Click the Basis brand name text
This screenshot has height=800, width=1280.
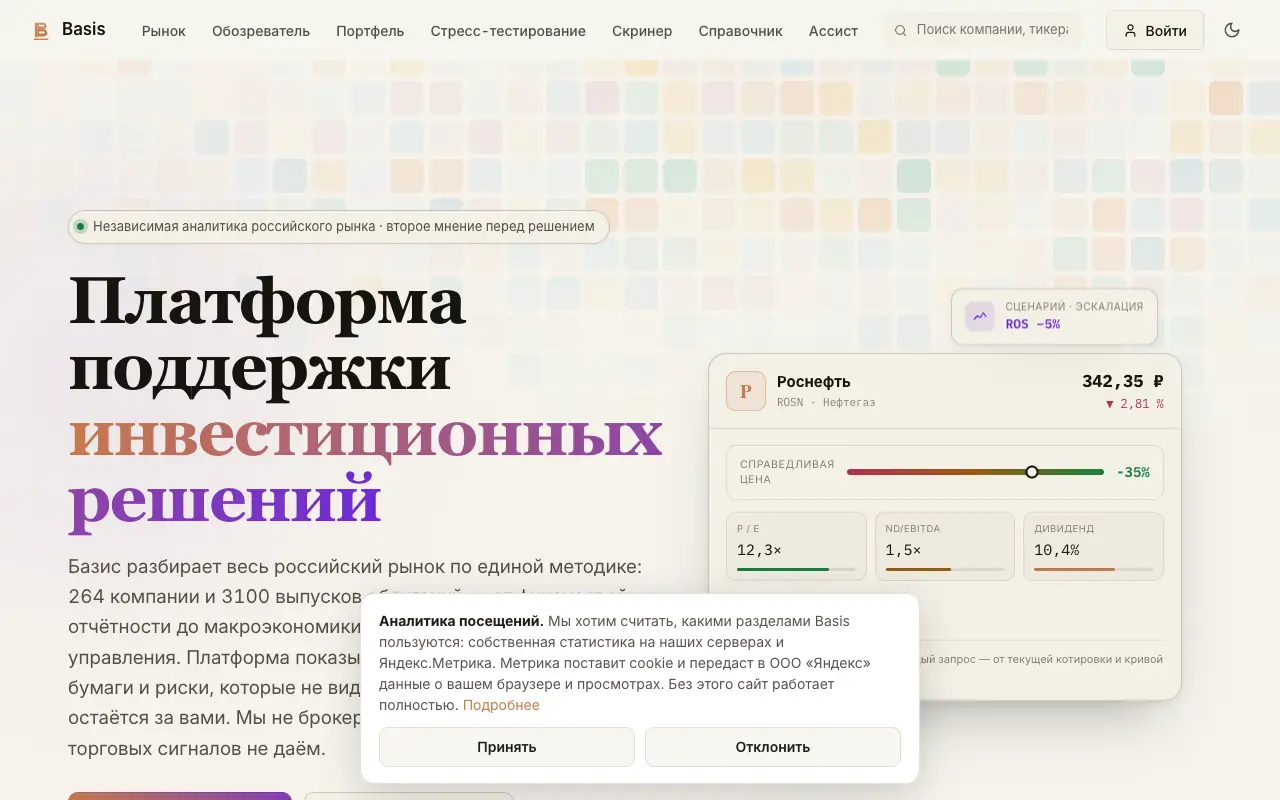pos(83,29)
